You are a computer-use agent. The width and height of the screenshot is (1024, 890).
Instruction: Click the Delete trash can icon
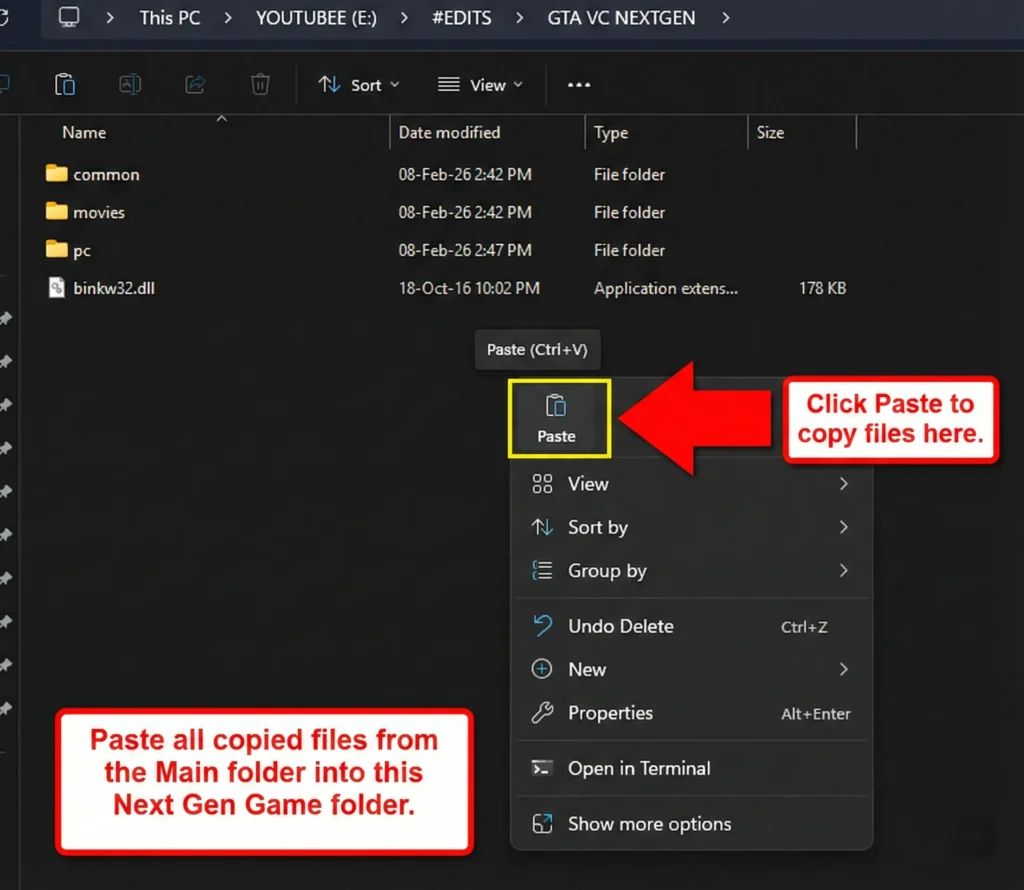click(260, 85)
